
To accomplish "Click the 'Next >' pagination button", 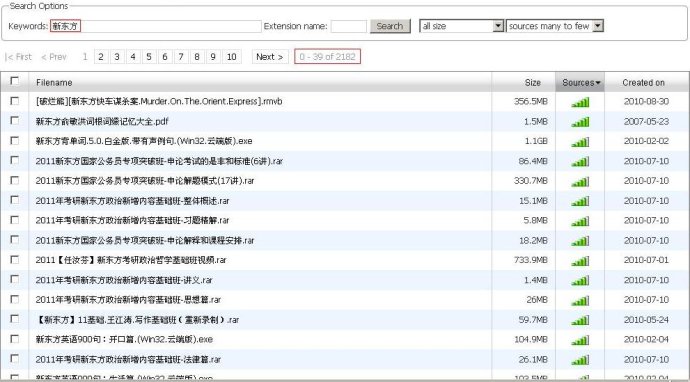I will pos(270,57).
